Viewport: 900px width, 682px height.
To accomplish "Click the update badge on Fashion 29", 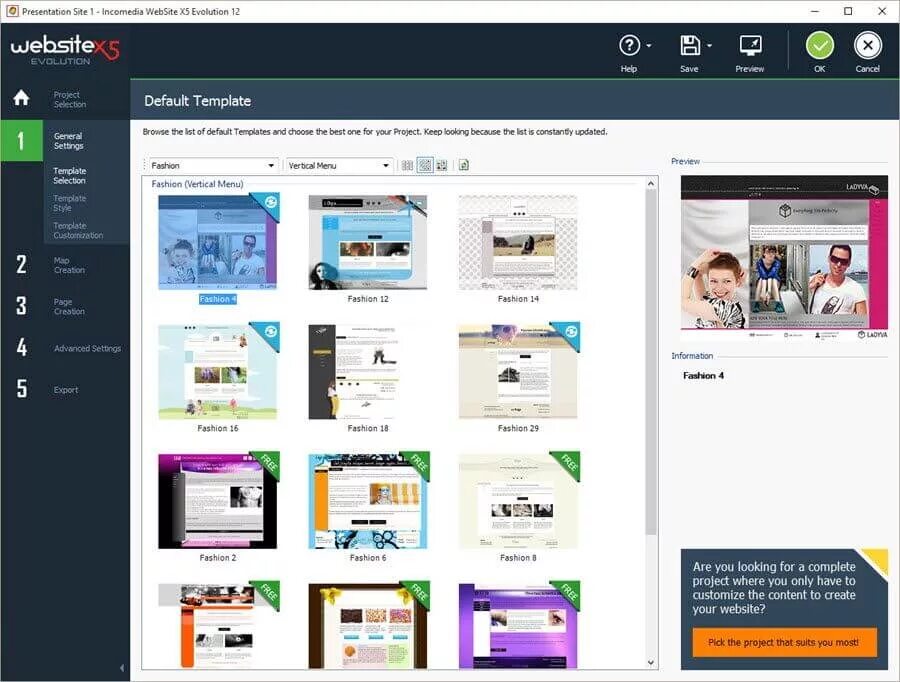I will point(571,332).
